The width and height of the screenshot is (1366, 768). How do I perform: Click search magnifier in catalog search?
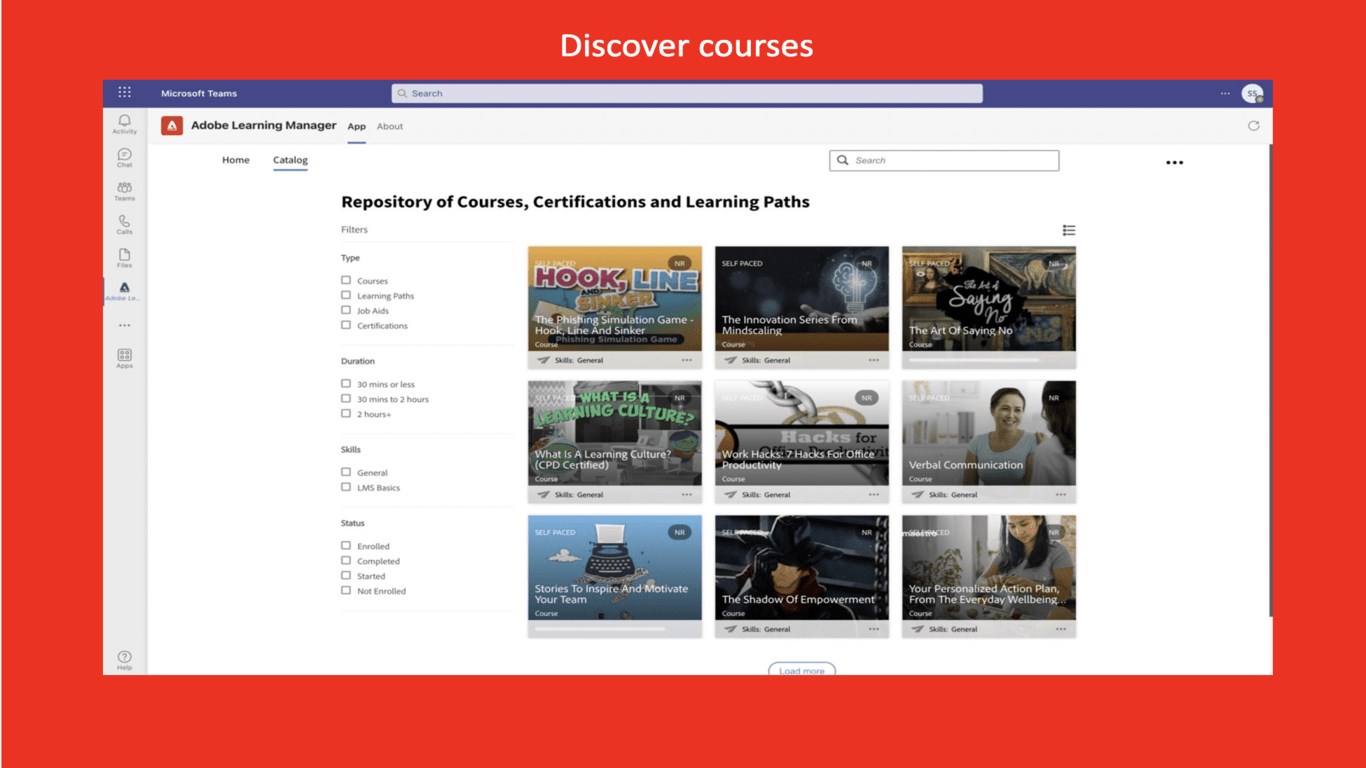(x=843, y=160)
